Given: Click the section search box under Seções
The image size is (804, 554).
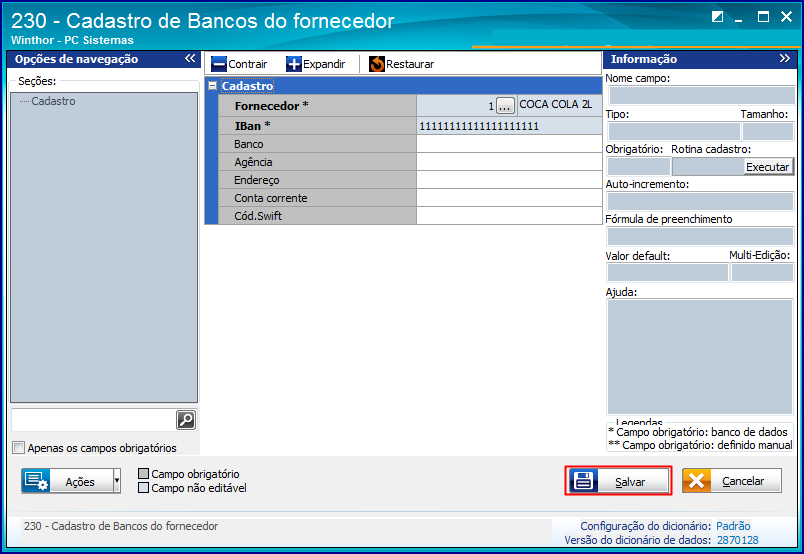Looking at the screenshot, I should tap(93, 420).
